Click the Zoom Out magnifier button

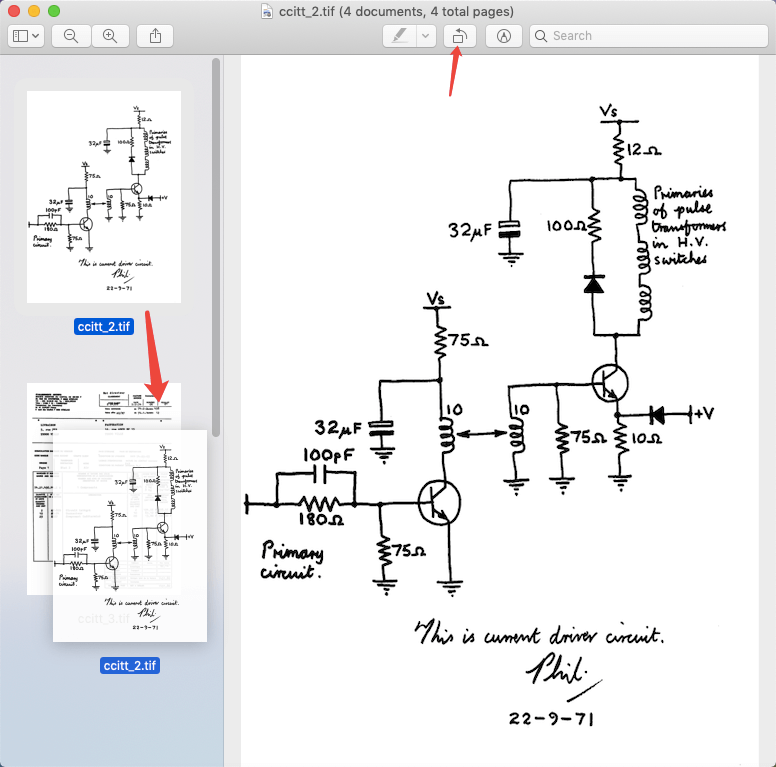[x=71, y=36]
